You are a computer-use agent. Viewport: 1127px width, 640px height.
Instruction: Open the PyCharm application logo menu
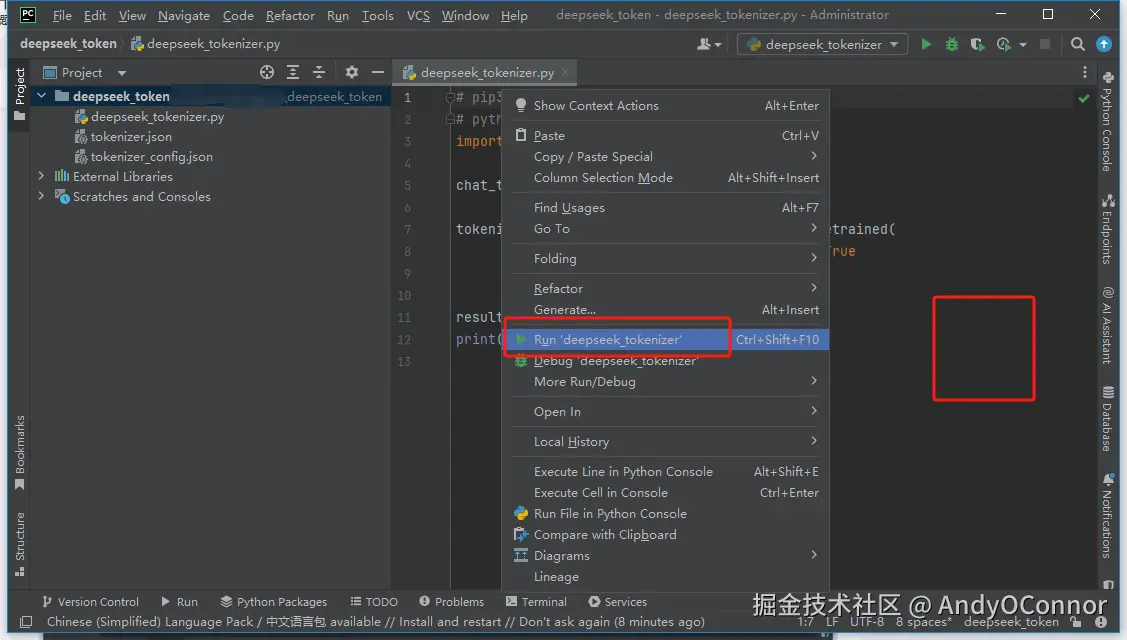point(27,14)
